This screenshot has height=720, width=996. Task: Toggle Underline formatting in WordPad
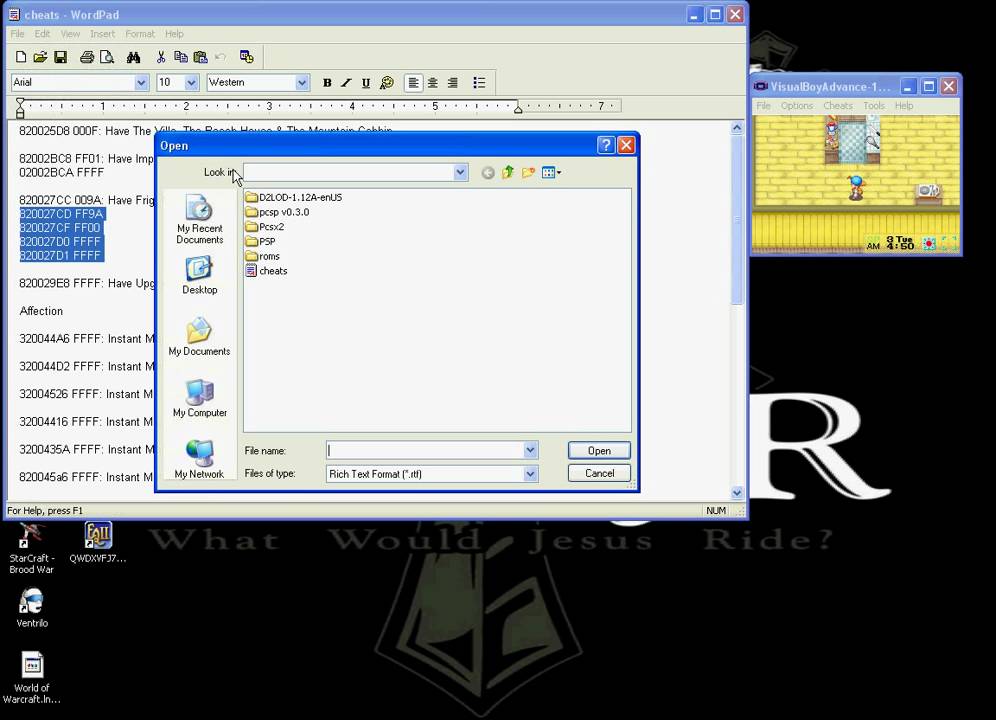point(366,83)
